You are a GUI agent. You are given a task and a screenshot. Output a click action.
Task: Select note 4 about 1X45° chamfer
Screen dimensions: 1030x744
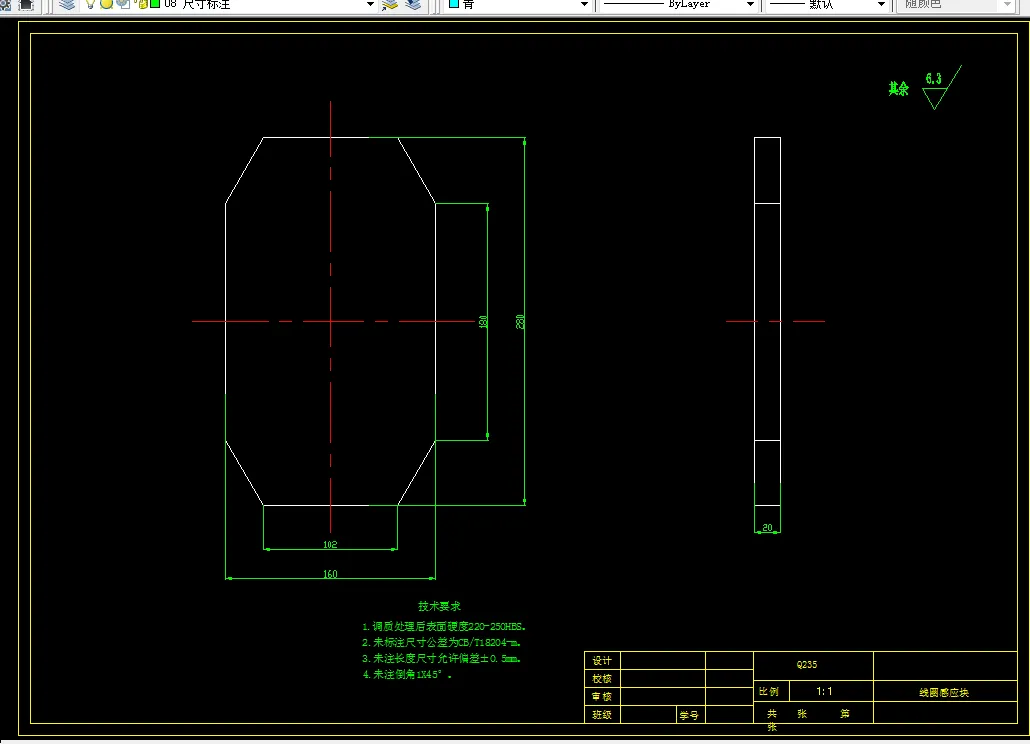pyautogui.click(x=407, y=674)
